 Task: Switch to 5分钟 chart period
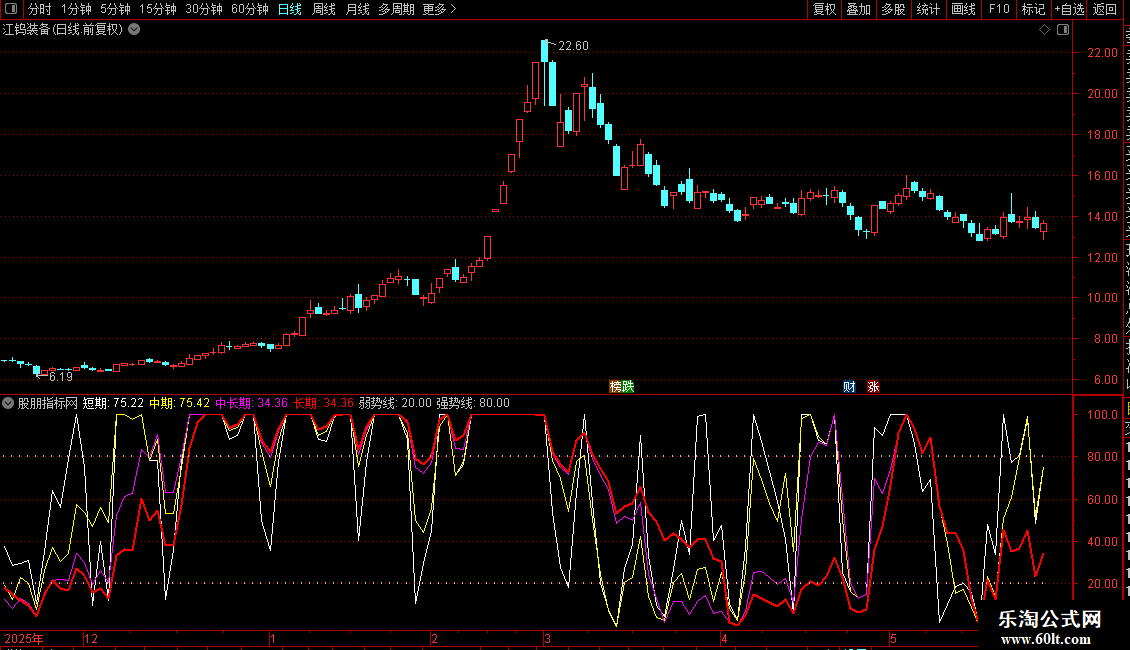115,9
